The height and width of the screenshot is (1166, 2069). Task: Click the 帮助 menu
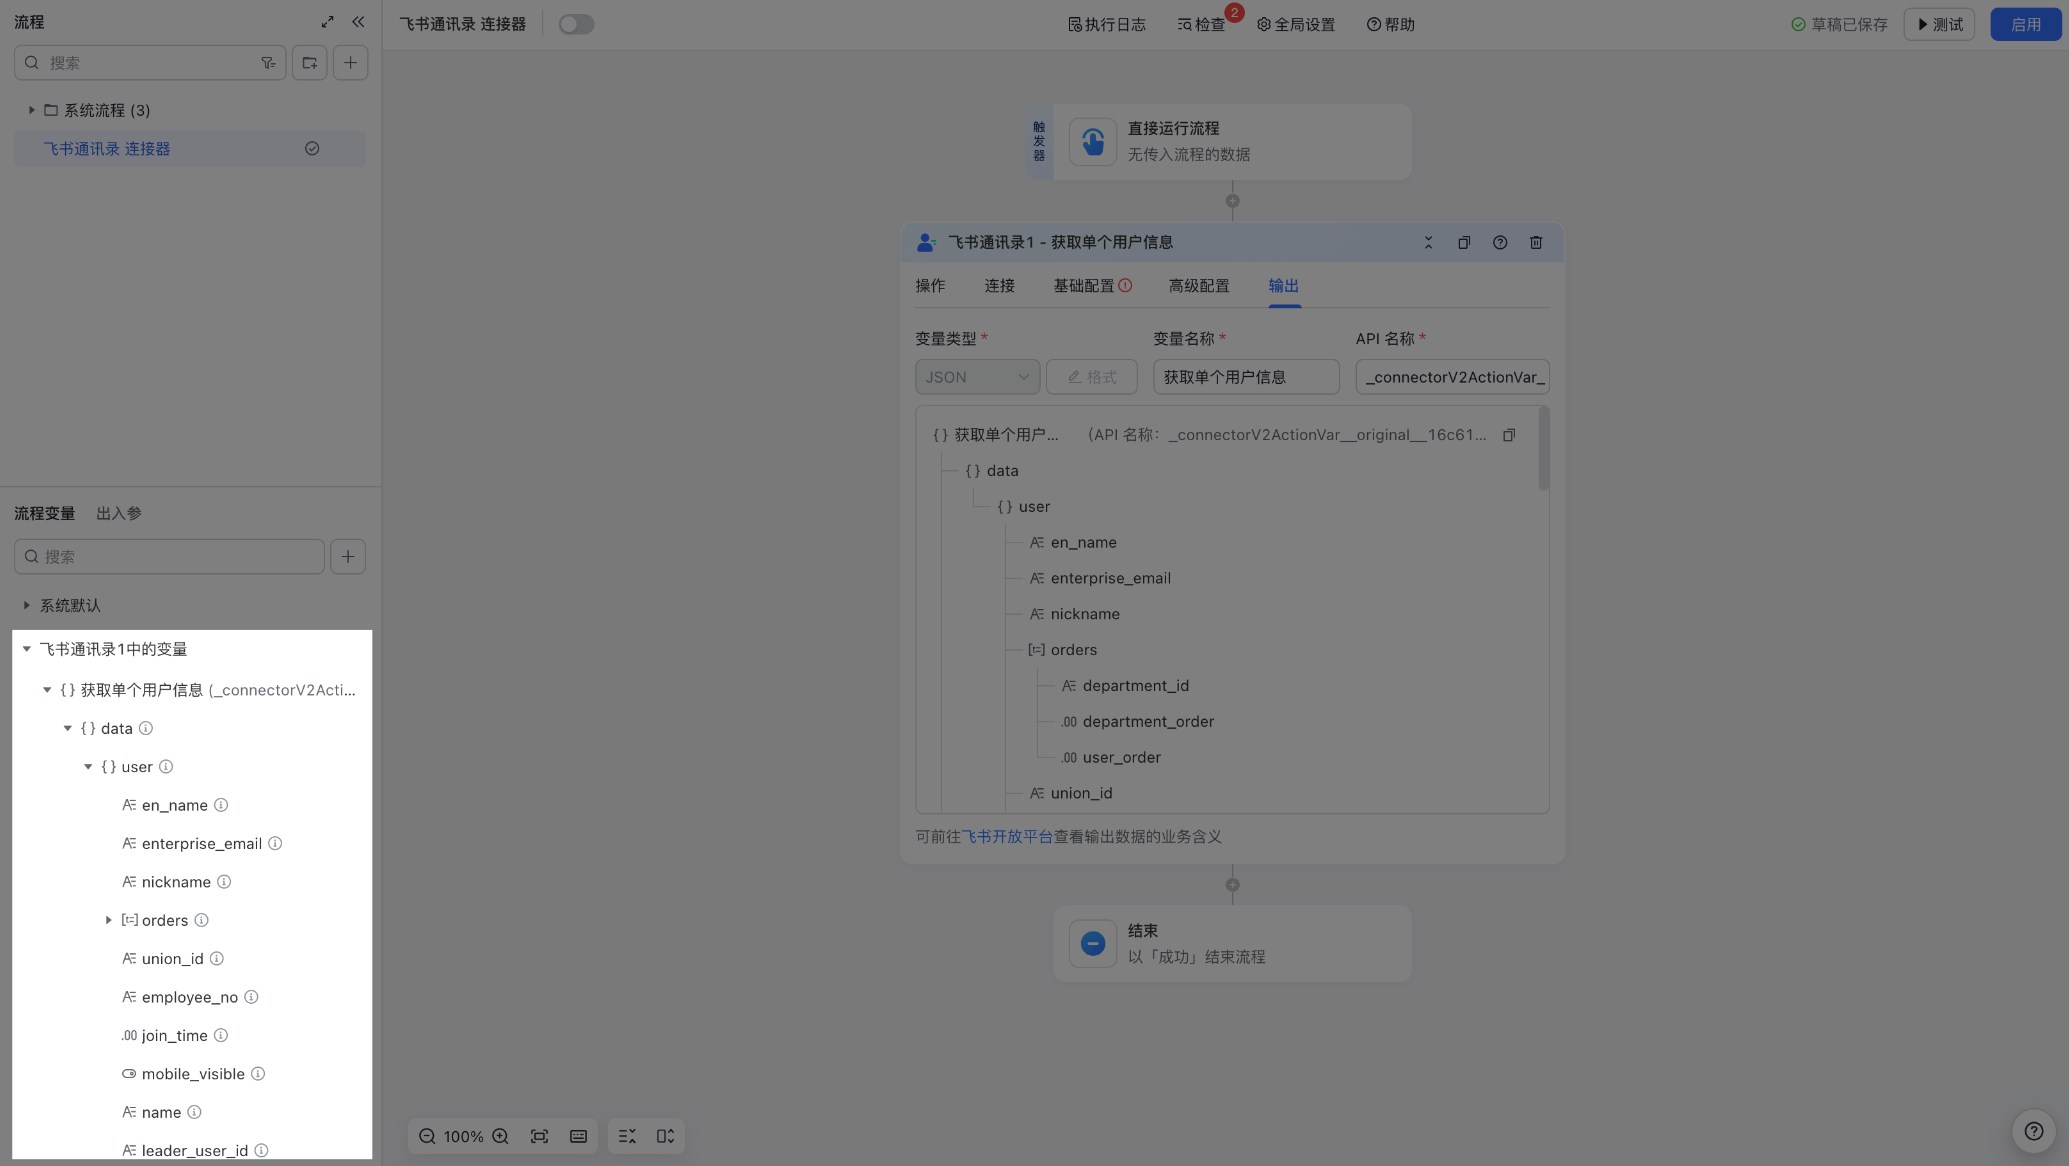click(x=1391, y=24)
